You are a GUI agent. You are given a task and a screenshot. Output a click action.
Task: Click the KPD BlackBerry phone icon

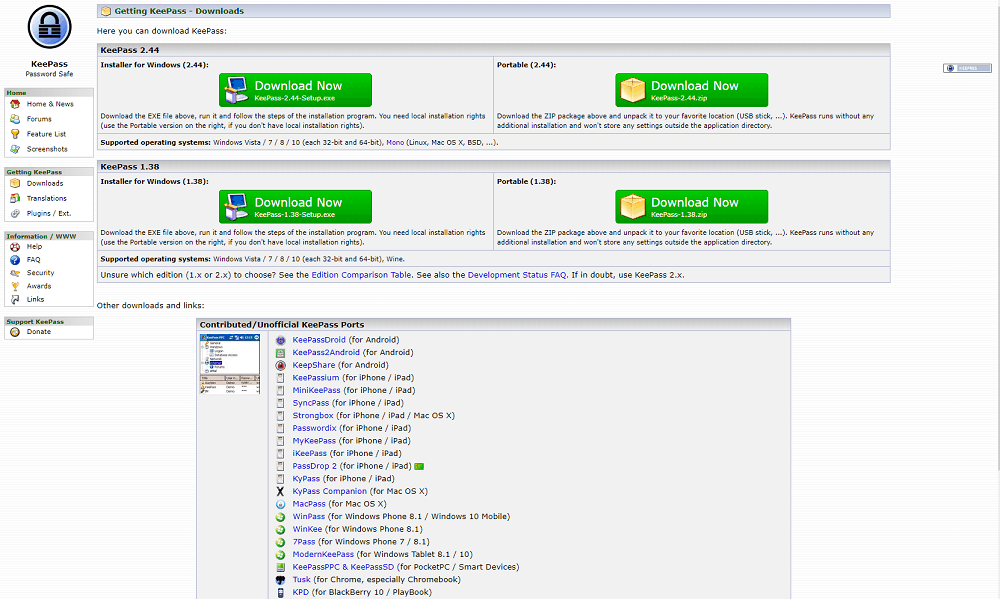pos(280,593)
